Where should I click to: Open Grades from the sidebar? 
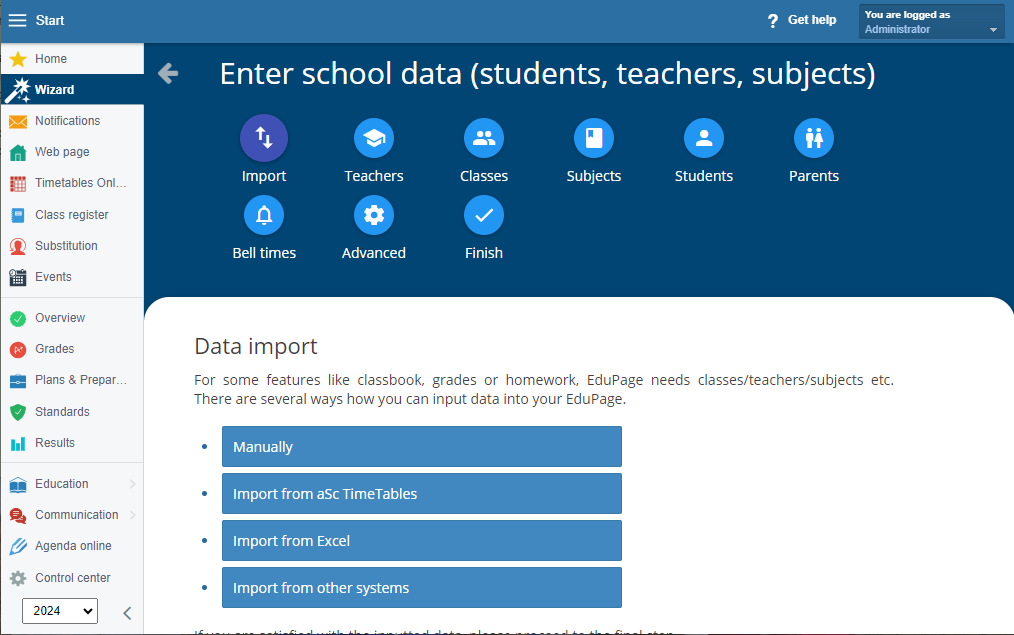72,349
